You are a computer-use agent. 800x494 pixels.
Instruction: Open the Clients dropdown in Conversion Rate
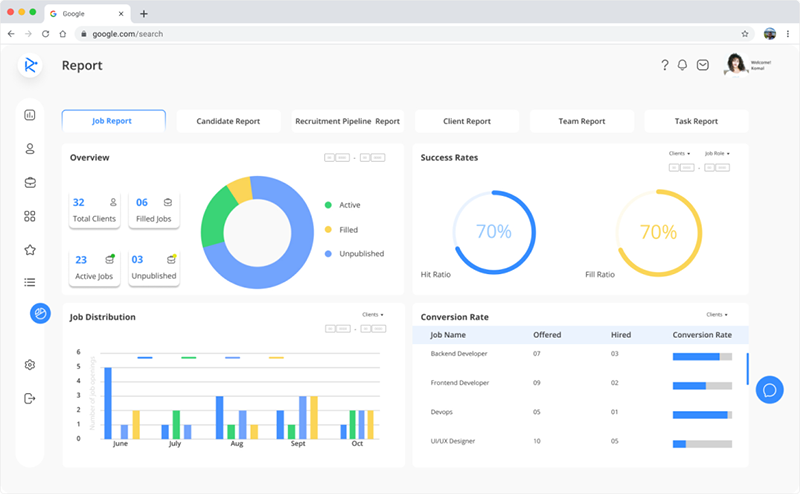click(x=717, y=314)
